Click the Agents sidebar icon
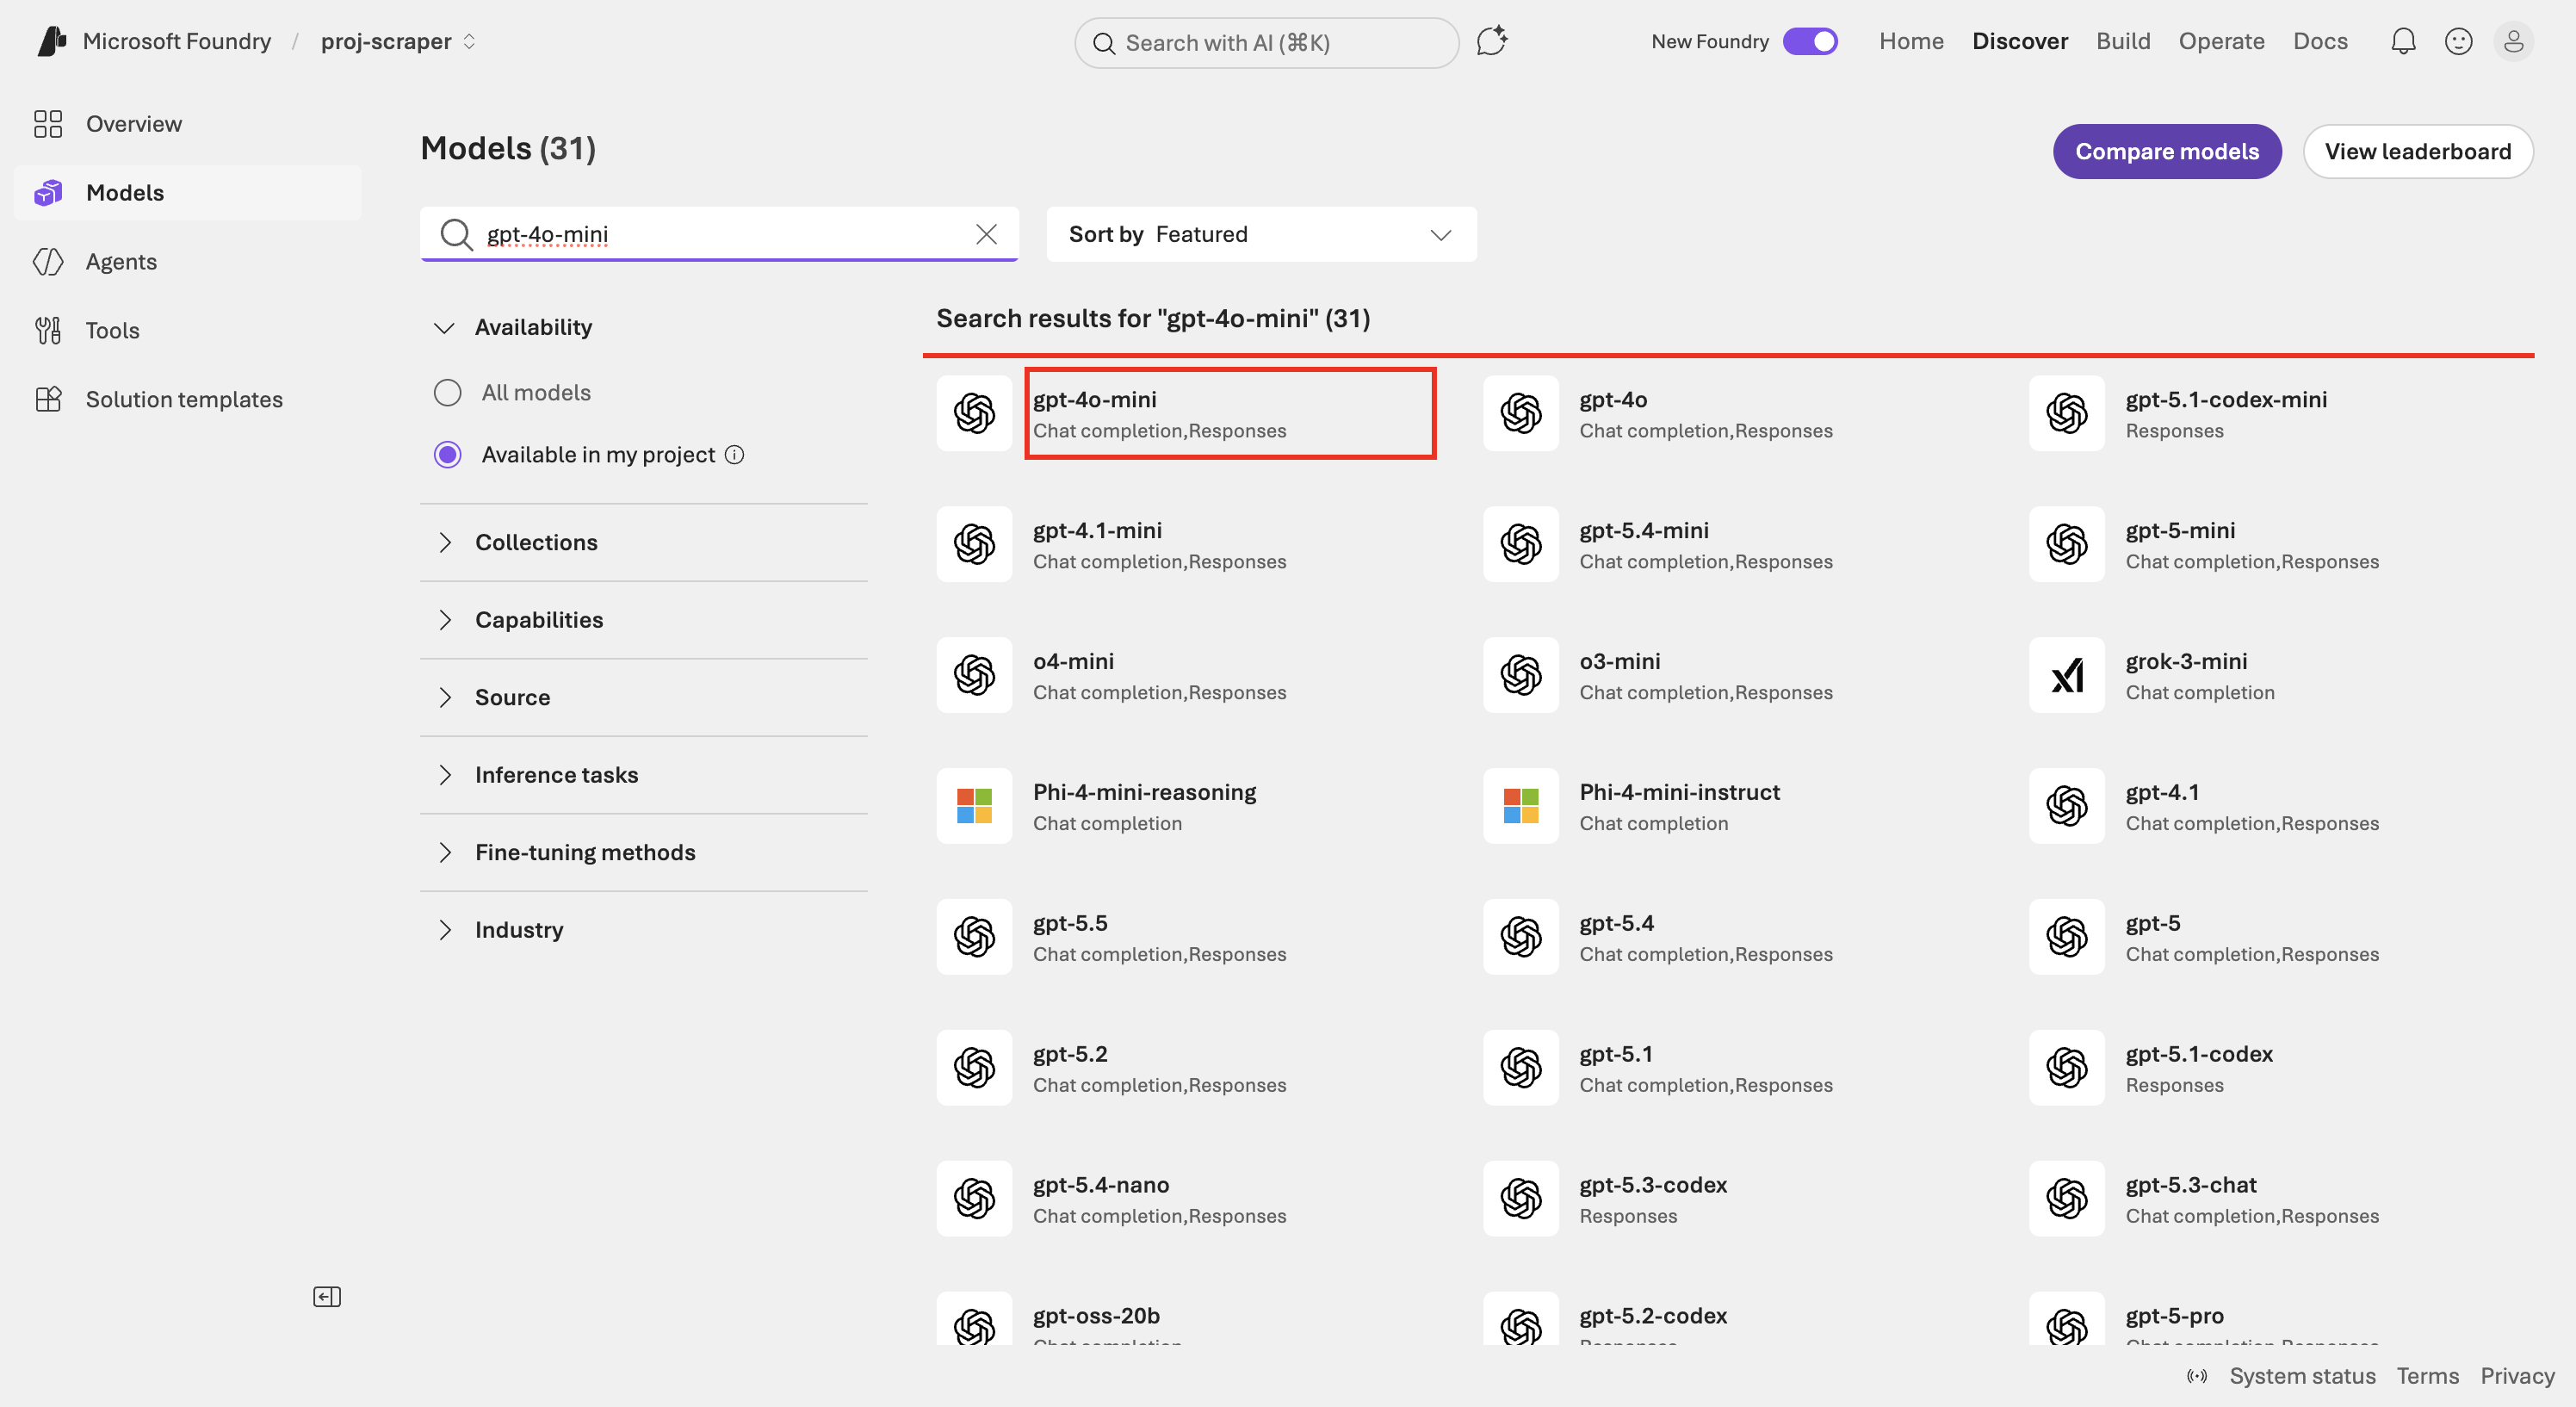 coord(48,262)
